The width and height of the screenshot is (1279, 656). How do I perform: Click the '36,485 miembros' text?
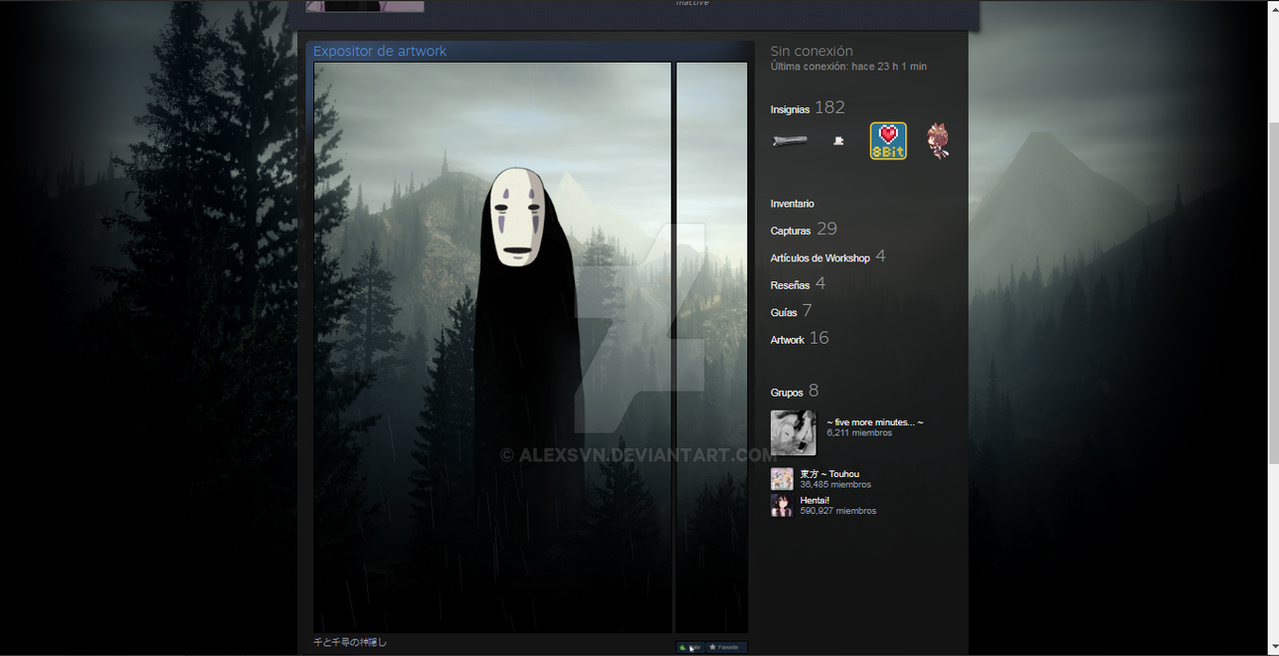pyautogui.click(x=835, y=485)
